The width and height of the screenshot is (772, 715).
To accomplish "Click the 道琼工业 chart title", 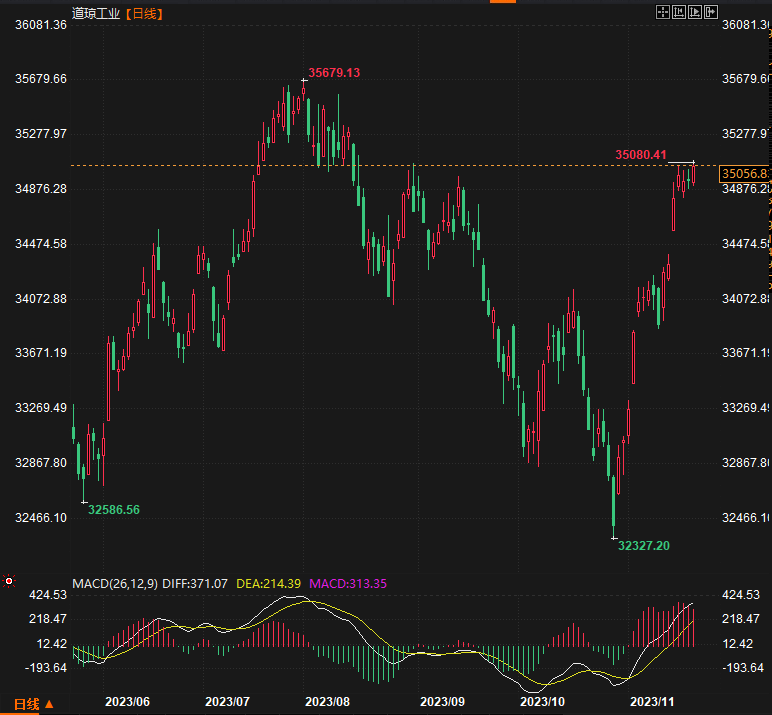I will coord(95,14).
